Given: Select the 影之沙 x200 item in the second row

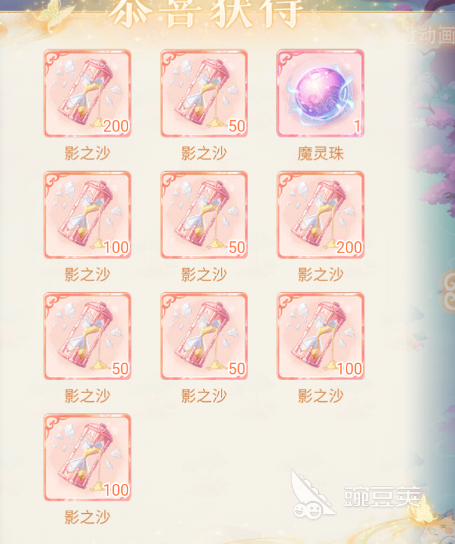Looking at the screenshot, I should 320,214.
